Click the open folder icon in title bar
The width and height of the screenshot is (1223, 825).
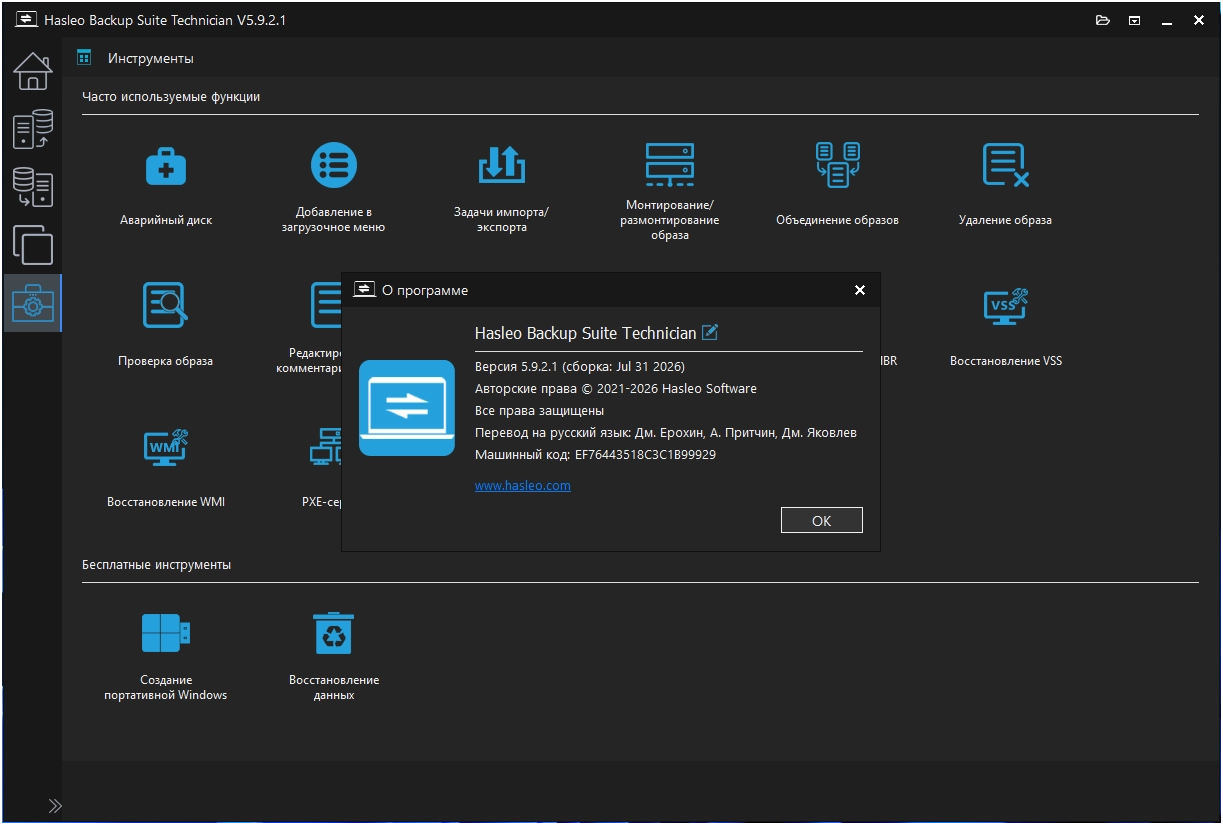pos(1103,20)
